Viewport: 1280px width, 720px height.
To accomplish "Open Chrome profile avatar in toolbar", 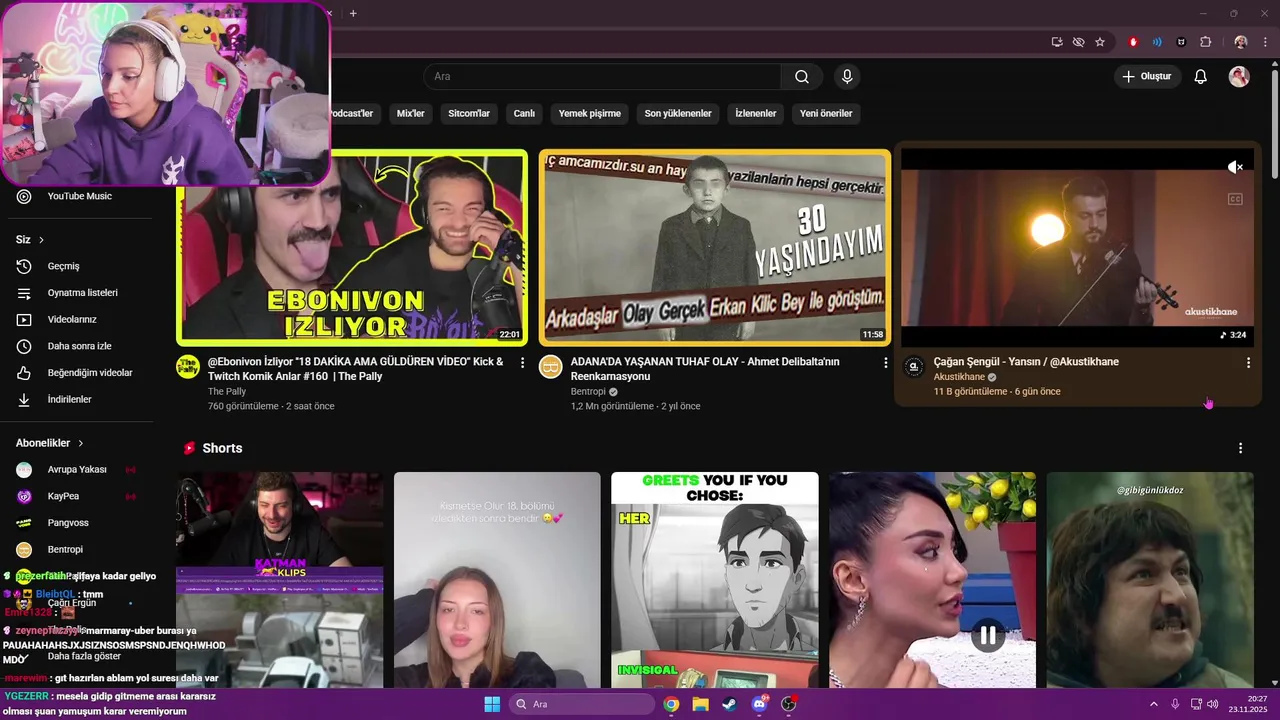I will point(1241,42).
